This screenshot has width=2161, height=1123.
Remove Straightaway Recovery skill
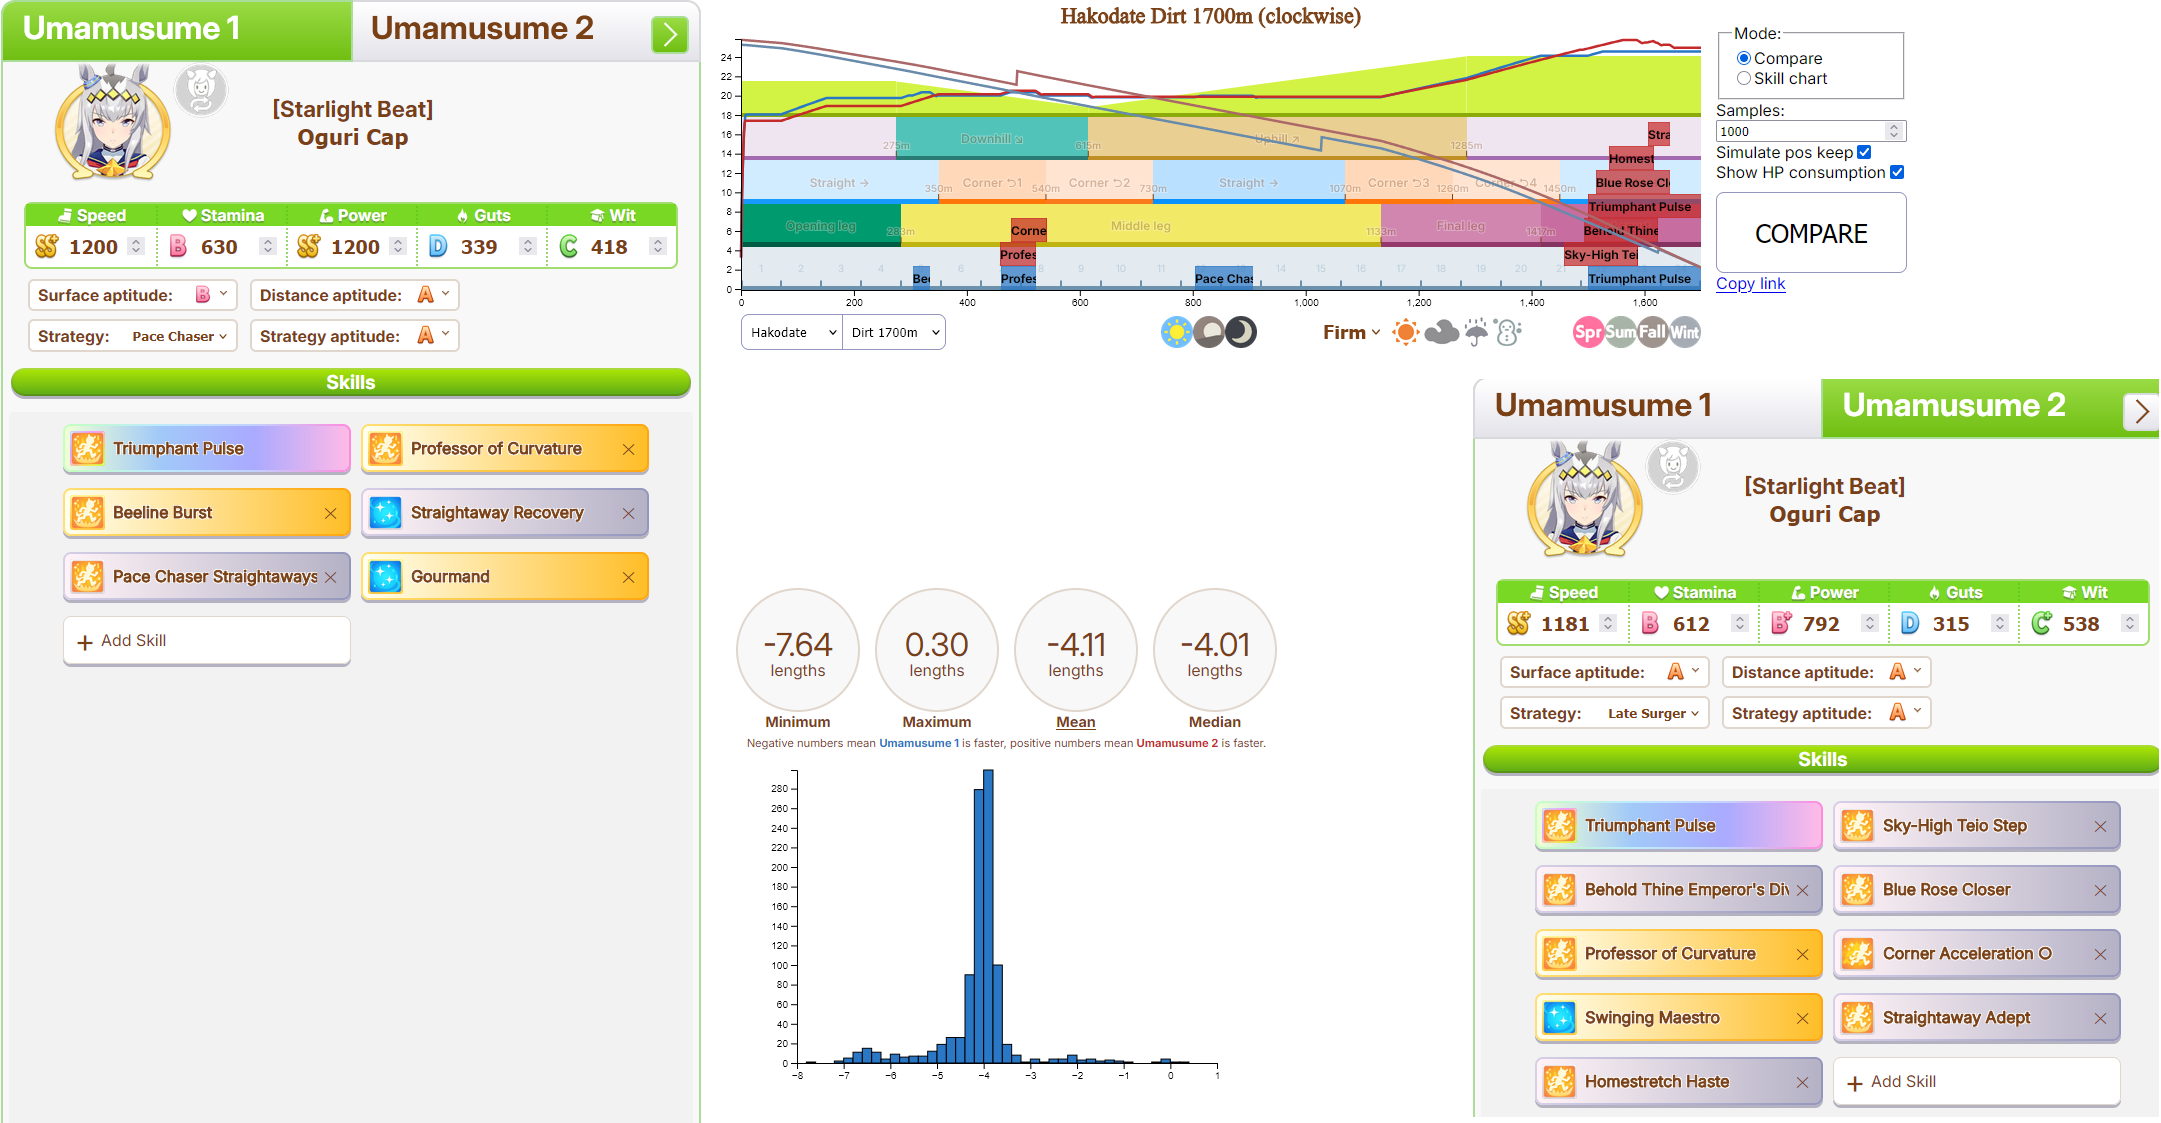tap(628, 513)
